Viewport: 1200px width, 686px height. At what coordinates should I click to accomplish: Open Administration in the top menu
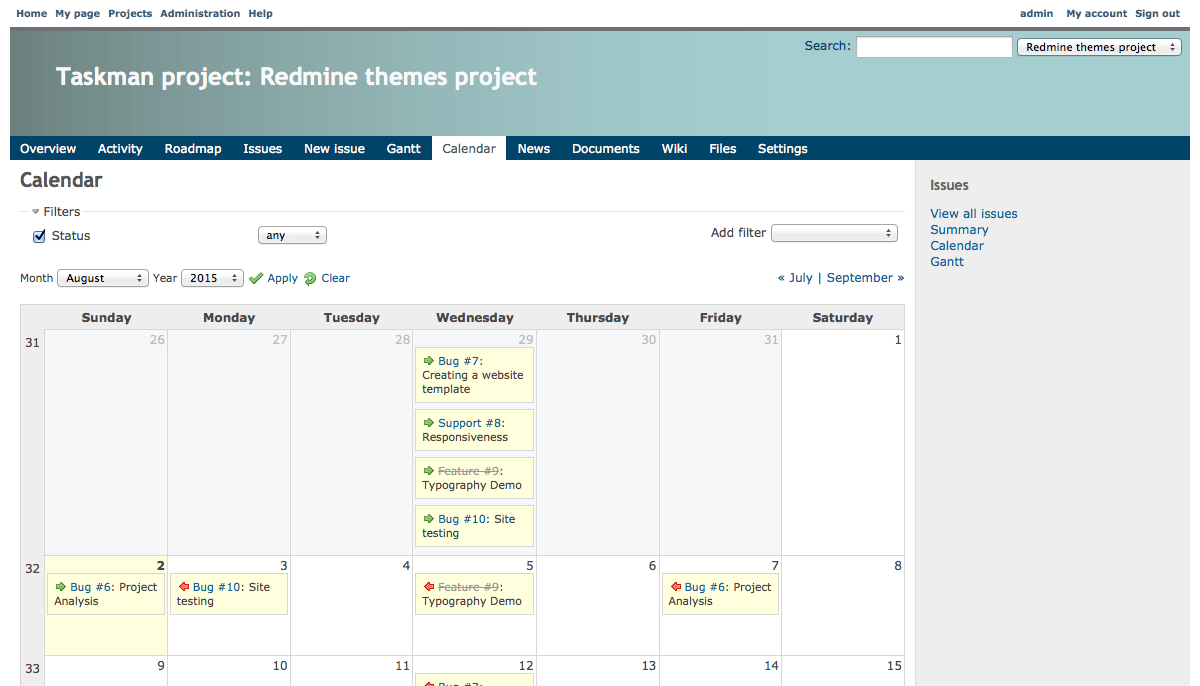pyautogui.click(x=200, y=13)
